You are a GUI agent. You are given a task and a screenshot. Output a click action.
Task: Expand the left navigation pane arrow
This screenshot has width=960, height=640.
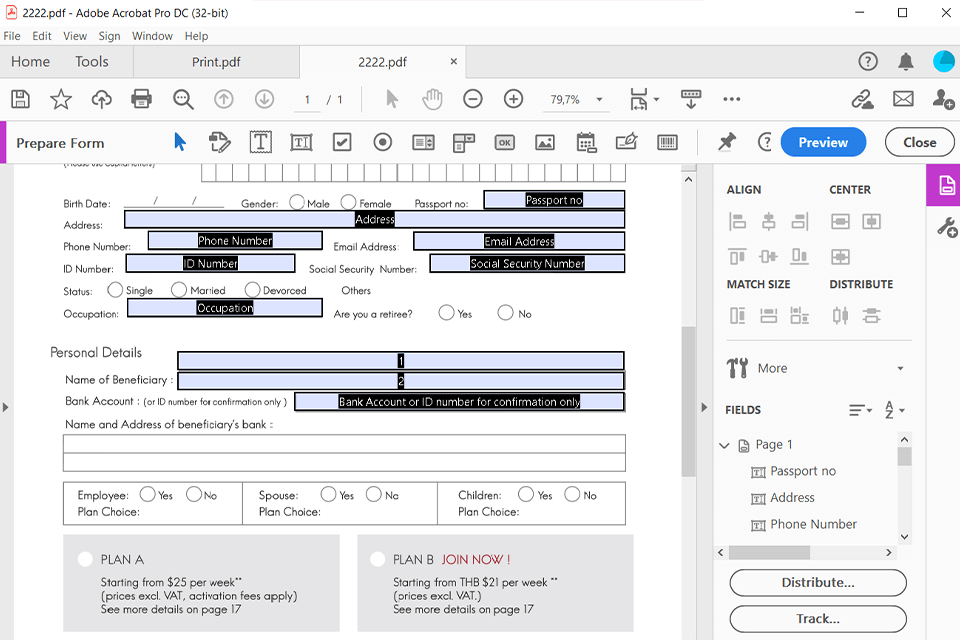6,407
